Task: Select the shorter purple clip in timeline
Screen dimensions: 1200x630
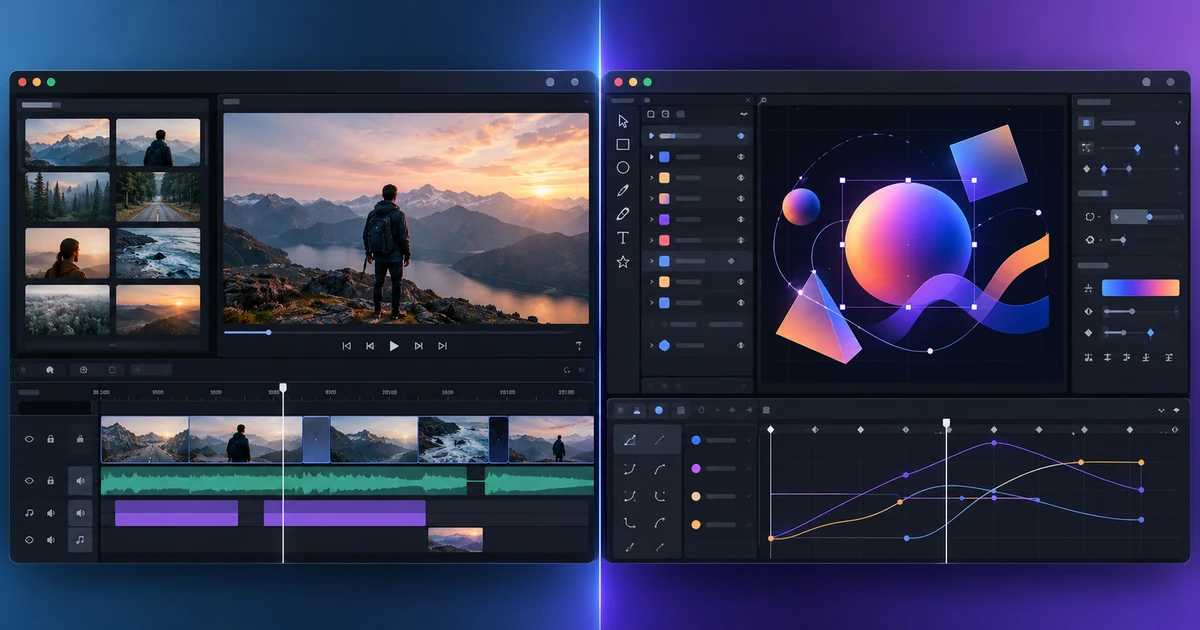Action: click(x=176, y=513)
